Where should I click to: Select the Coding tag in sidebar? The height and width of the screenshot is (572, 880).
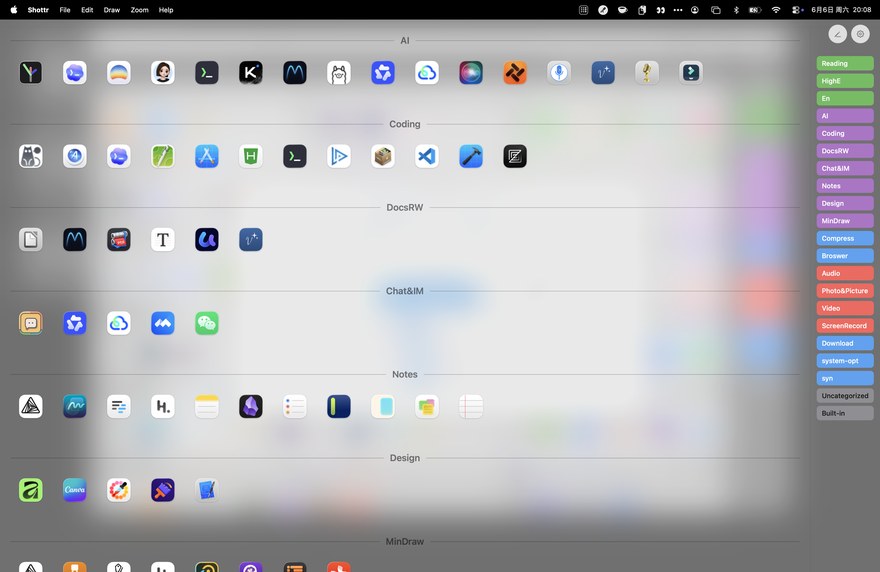(x=845, y=134)
